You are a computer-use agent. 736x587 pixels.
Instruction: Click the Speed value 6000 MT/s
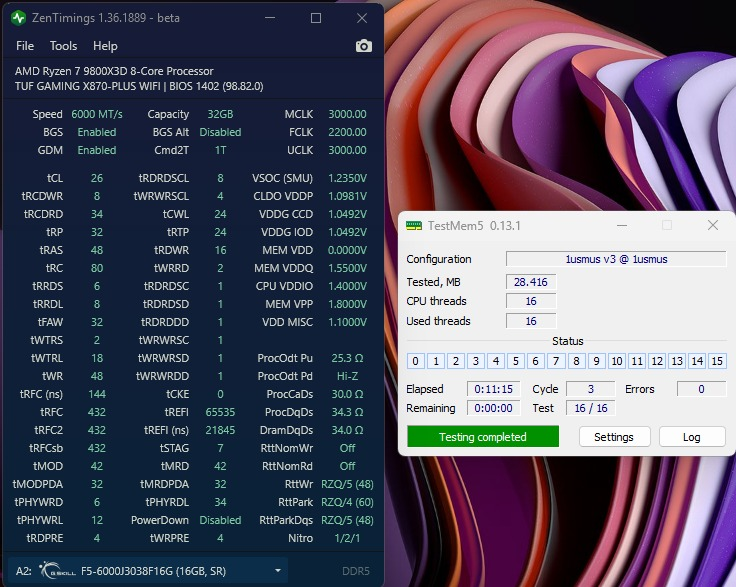97,114
